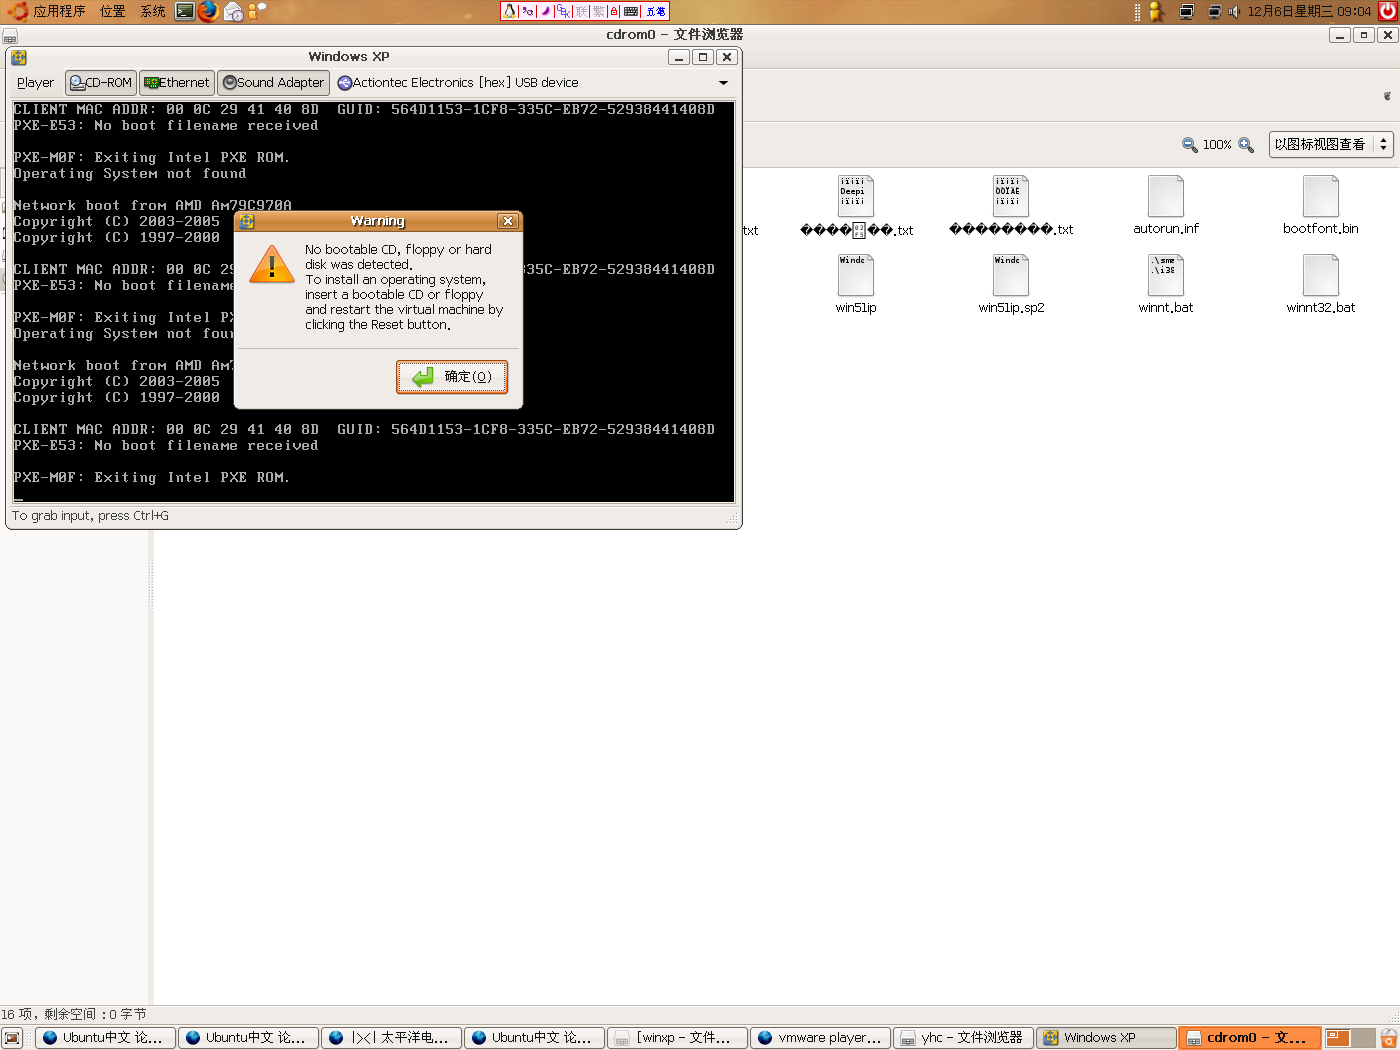The width and height of the screenshot is (1400, 1050).
Task: Click the warning triangle icon in dialog
Action: 271,265
